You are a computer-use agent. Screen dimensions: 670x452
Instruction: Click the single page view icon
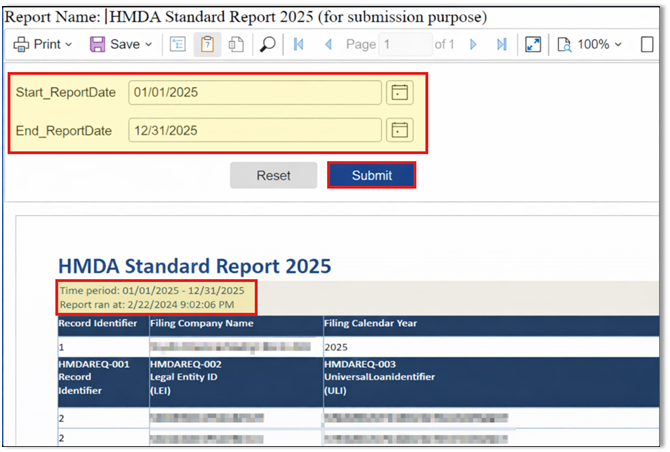click(x=647, y=45)
